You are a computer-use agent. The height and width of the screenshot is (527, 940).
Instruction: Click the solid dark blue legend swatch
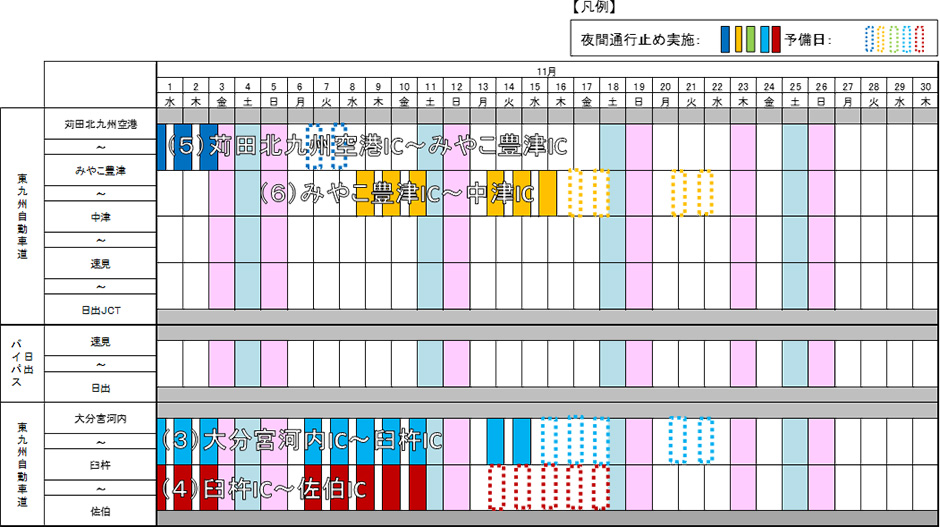click(x=725, y=40)
